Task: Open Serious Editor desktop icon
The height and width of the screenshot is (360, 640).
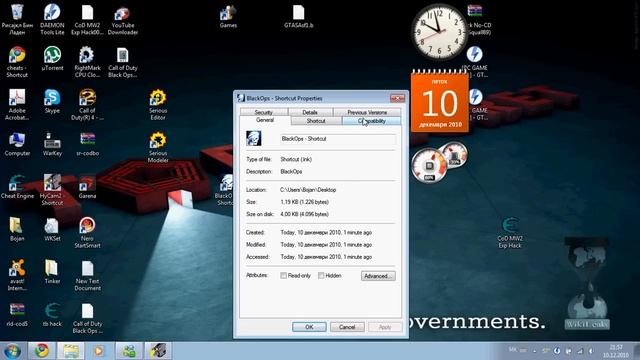Action: [158, 104]
